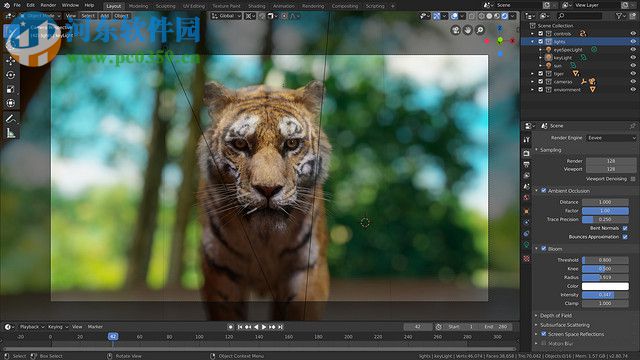Image resolution: width=640 pixels, height=360 pixels.
Task: Open the Output properties tab icon
Action: tap(527, 164)
